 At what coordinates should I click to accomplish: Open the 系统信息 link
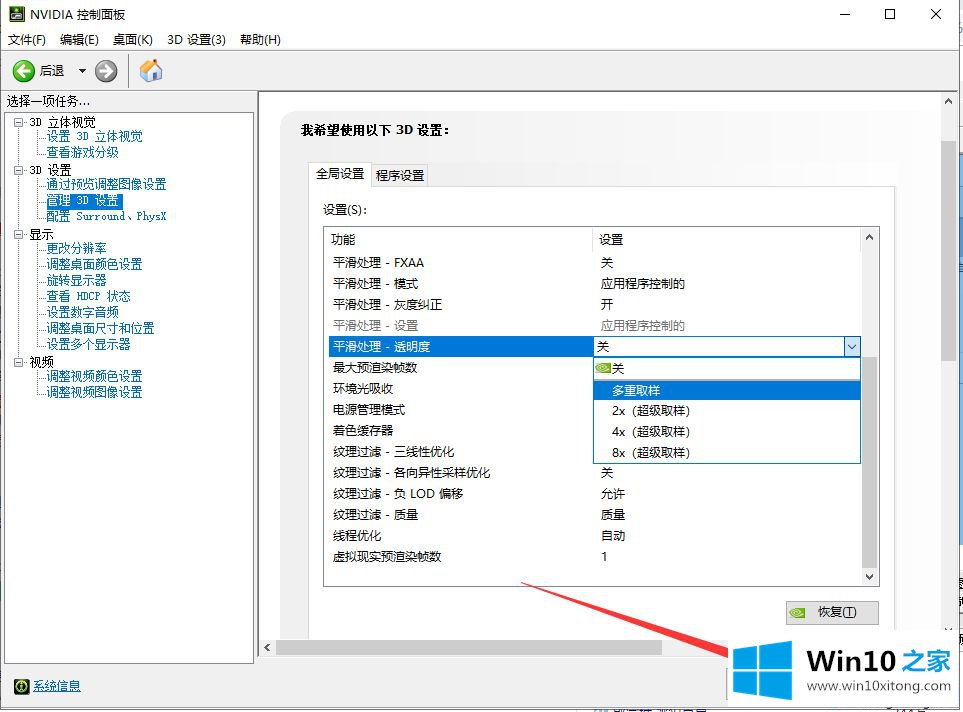57,686
